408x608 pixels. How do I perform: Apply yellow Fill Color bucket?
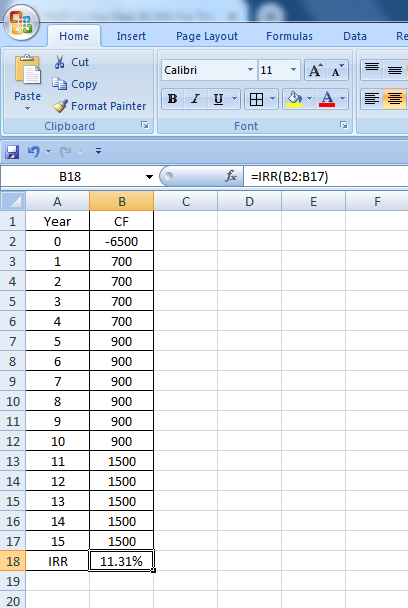tap(294, 99)
